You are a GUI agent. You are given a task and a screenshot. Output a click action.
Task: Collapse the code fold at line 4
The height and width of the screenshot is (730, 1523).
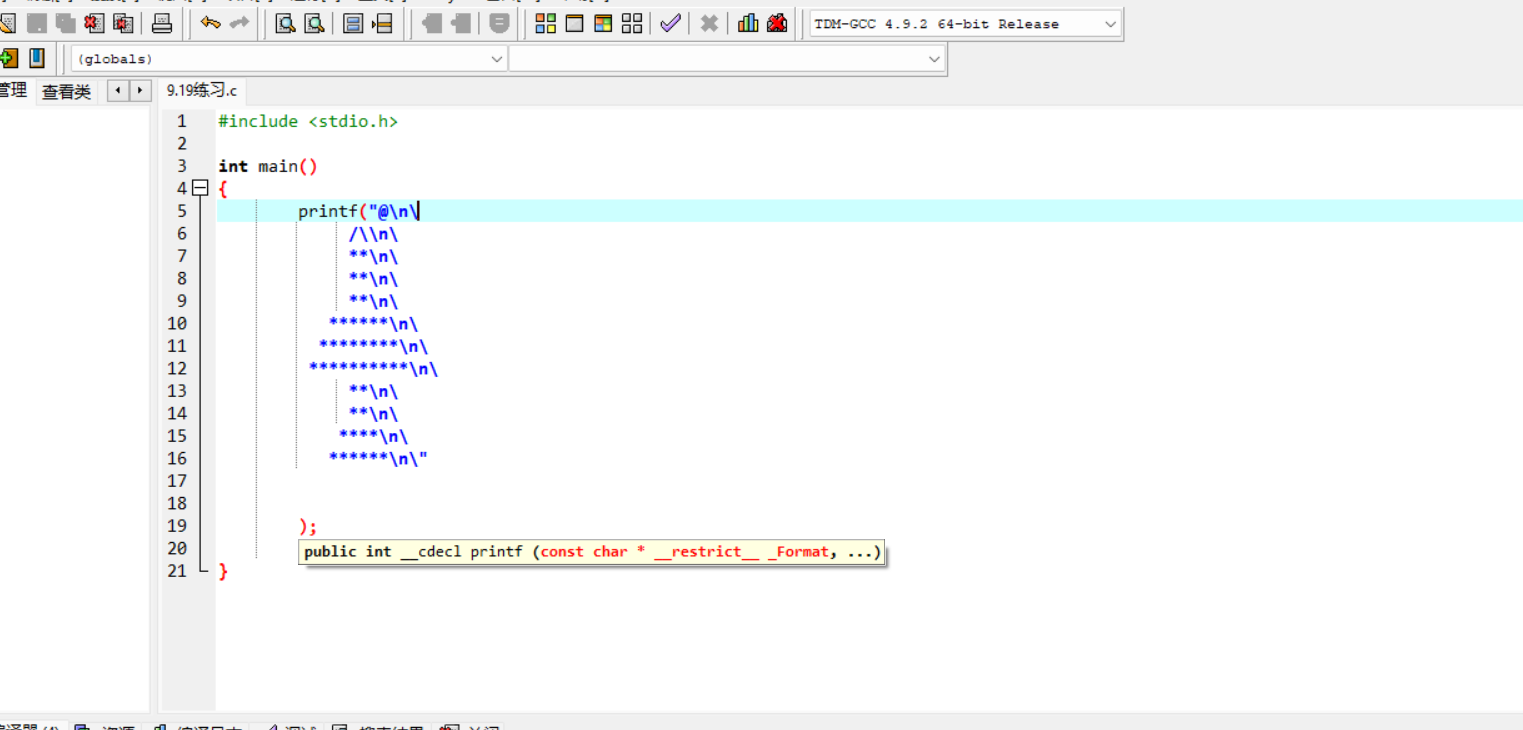[200, 188]
